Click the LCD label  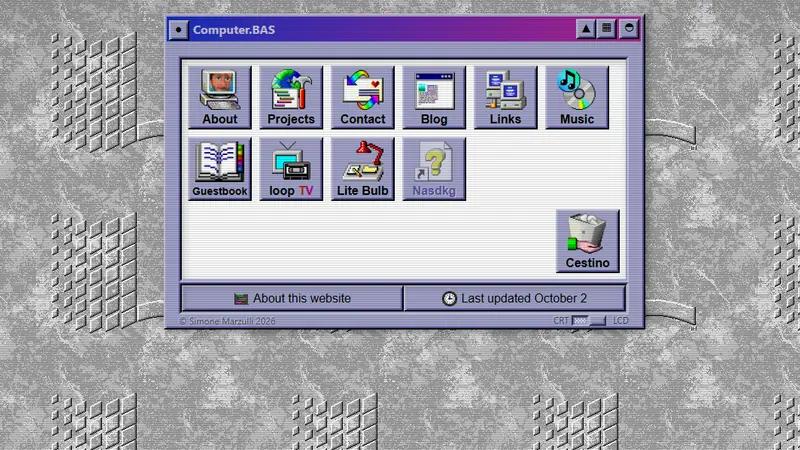[x=620, y=320]
